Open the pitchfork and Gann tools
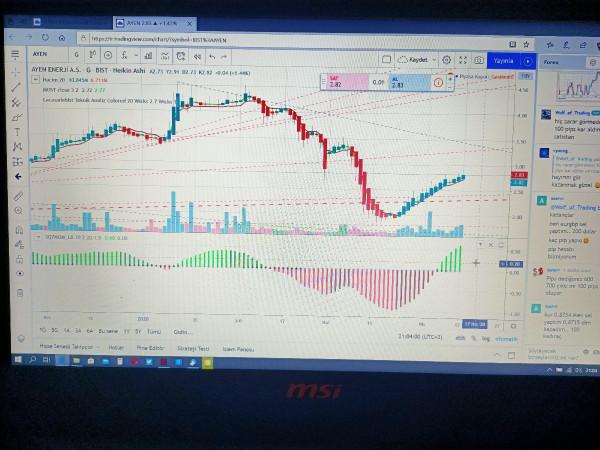This screenshot has width=600, height=450. point(16,103)
